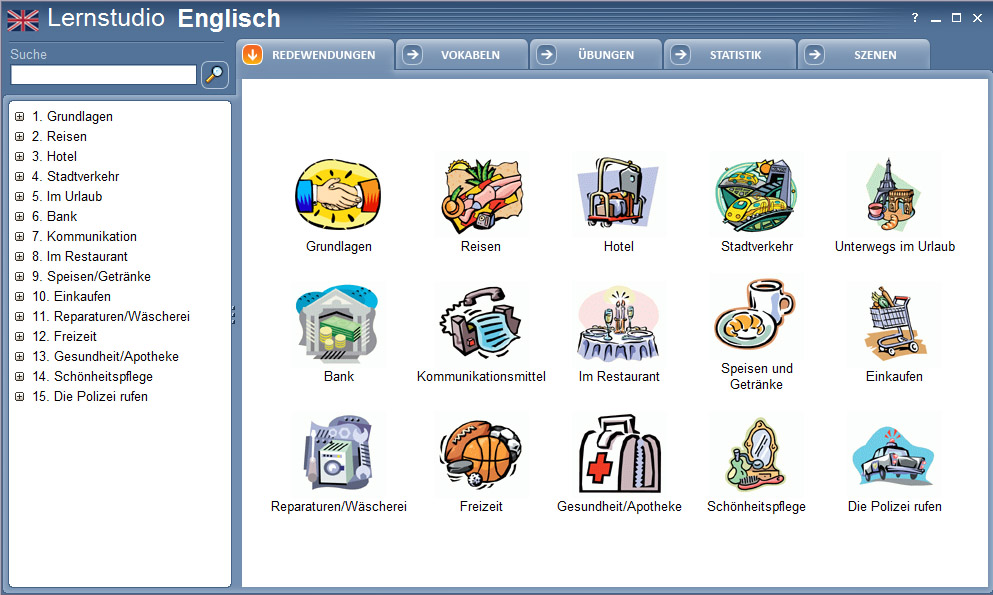The width and height of the screenshot is (993, 595).
Task: Open the Grundlagen handshake icon
Action: pos(338,194)
